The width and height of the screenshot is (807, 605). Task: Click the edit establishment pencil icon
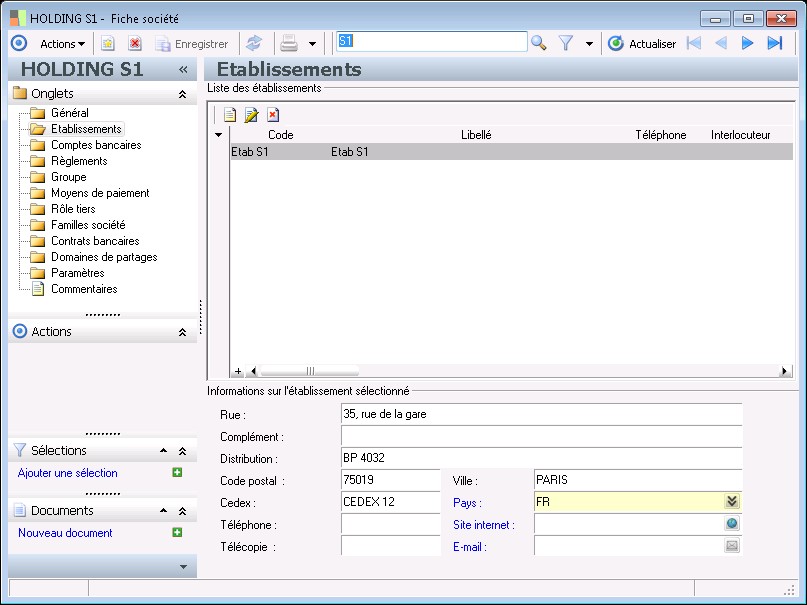pos(251,115)
